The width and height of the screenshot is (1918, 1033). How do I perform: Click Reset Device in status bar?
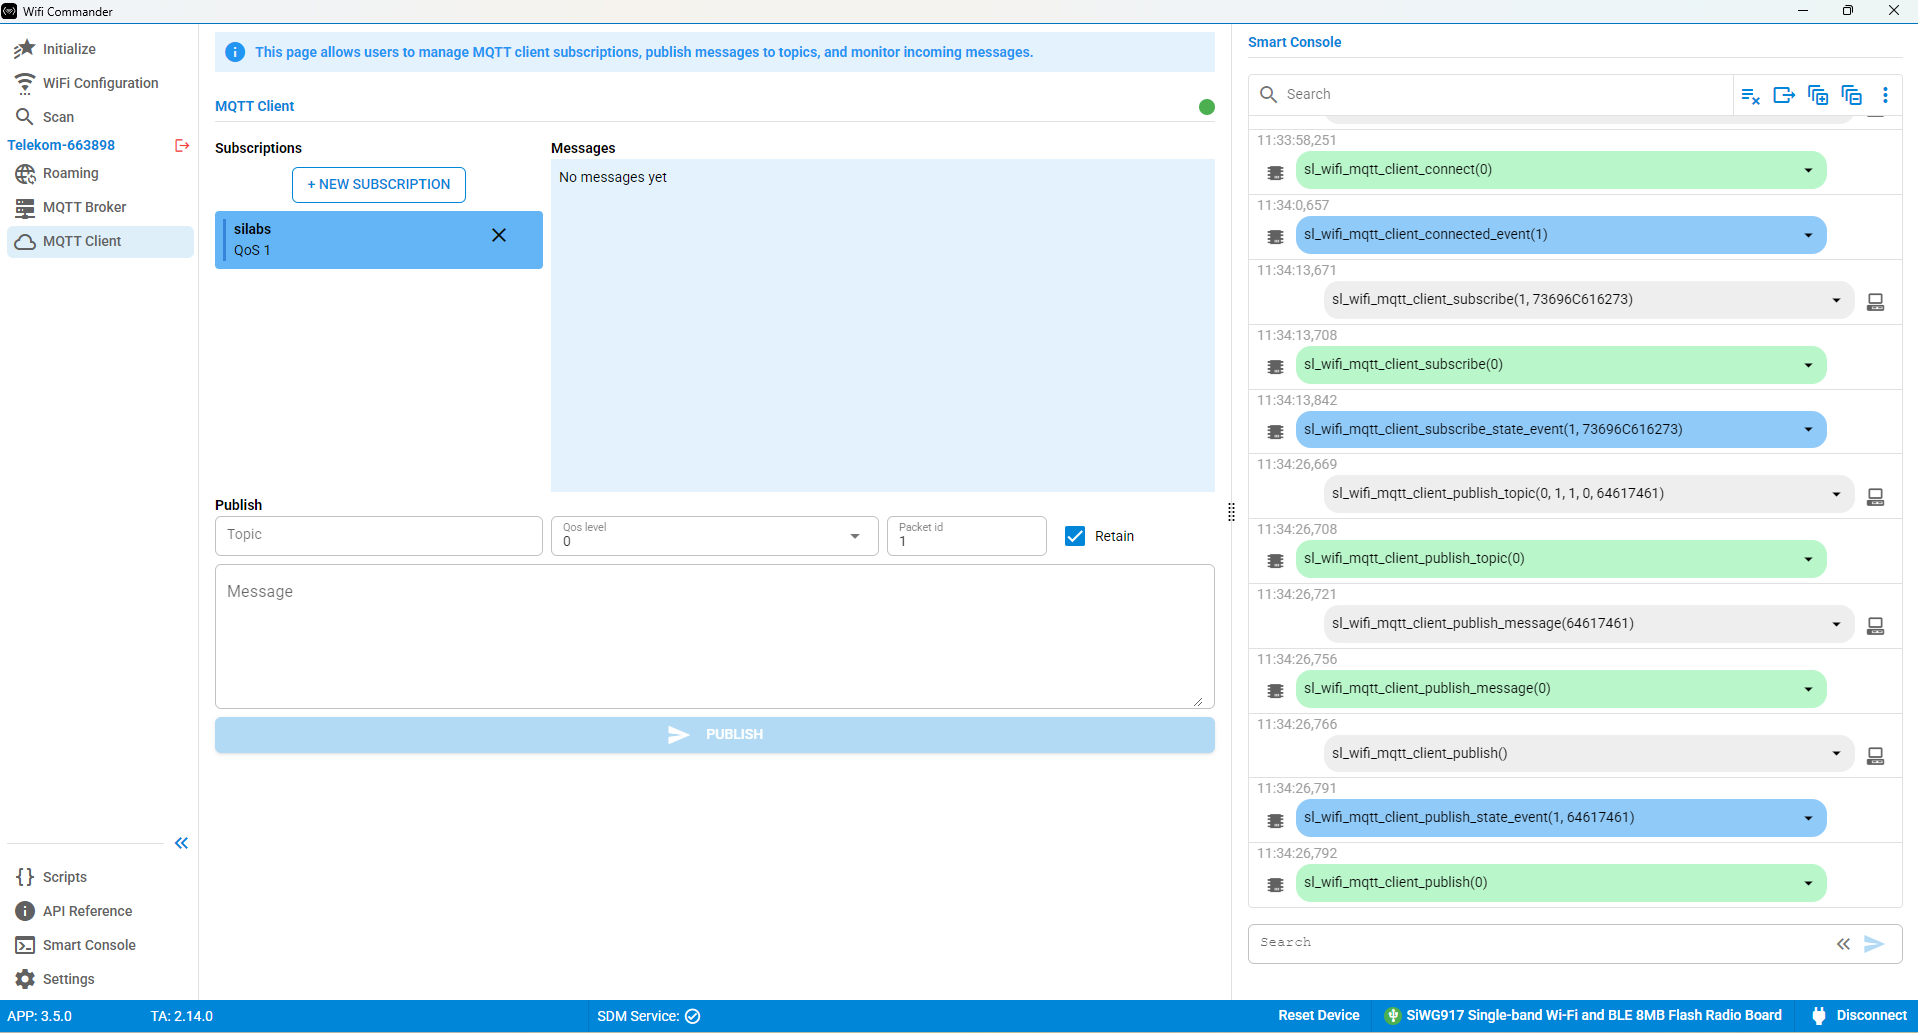(1319, 1015)
